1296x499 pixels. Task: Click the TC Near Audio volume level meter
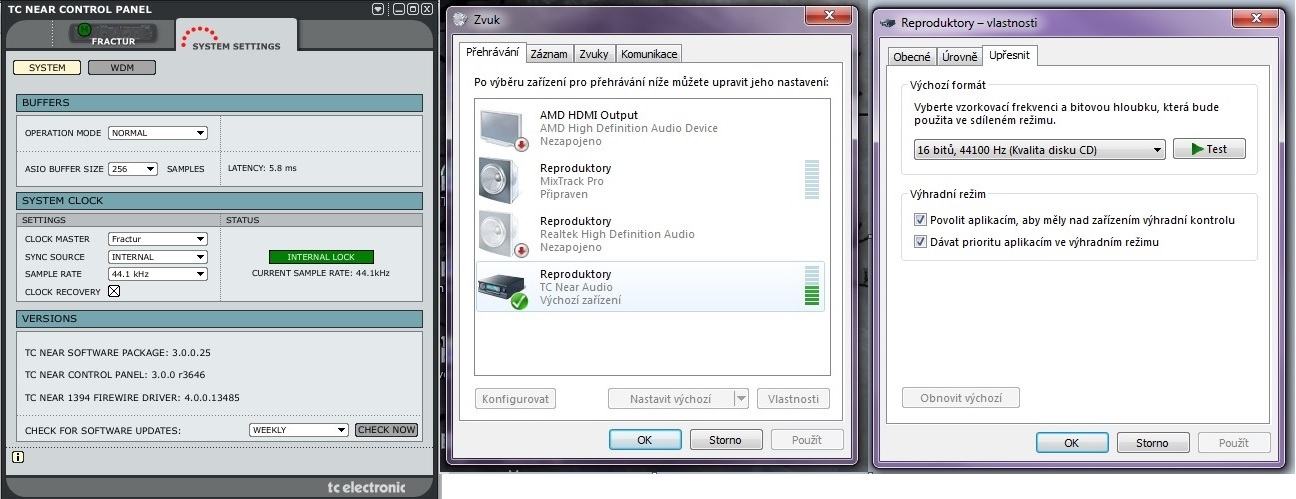(811, 286)
